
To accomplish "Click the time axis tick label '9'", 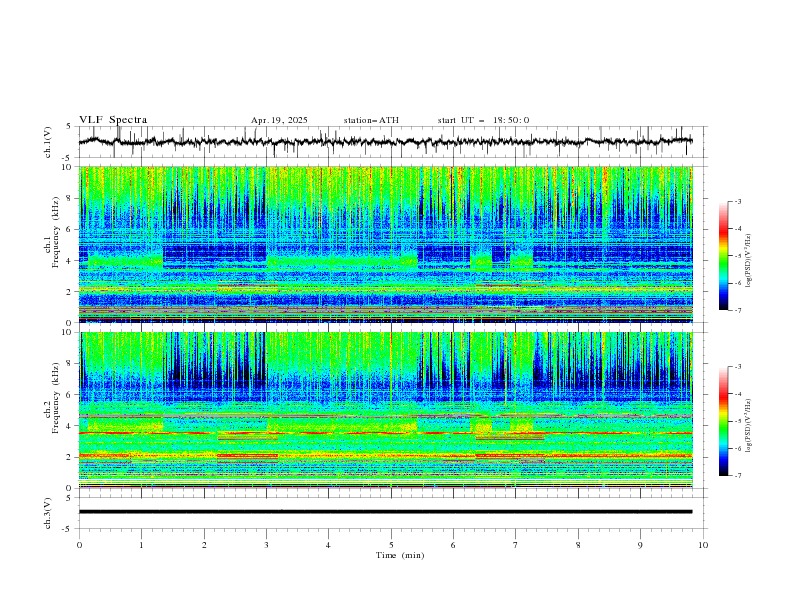I will click(640, 545).
